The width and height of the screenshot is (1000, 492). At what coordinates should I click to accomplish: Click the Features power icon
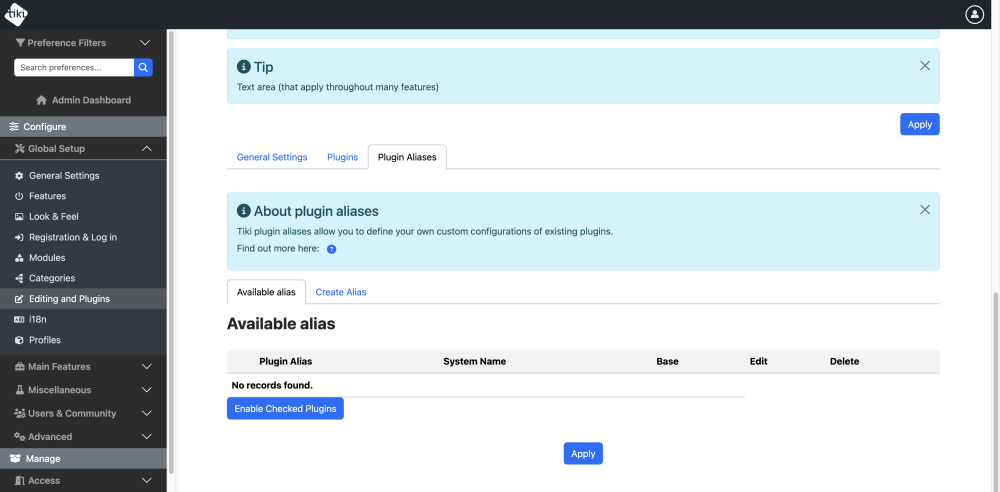(x=19, y=196)
